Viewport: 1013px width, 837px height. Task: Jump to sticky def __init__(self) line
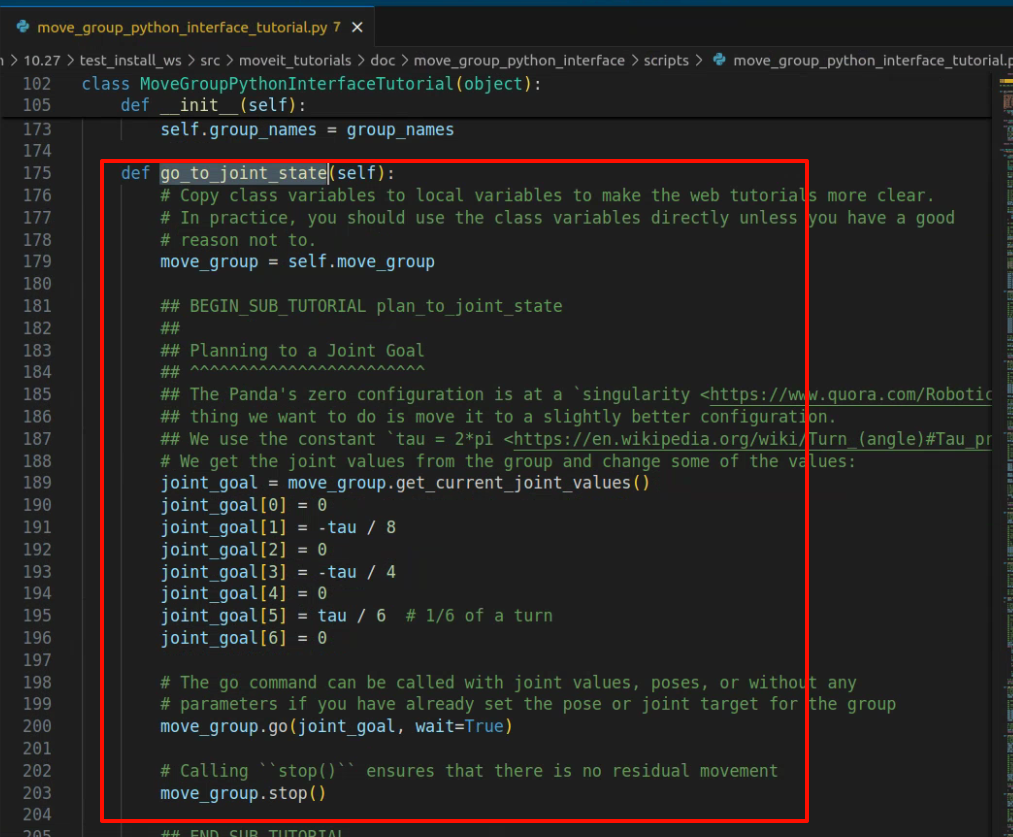click(x=213, y=105)
